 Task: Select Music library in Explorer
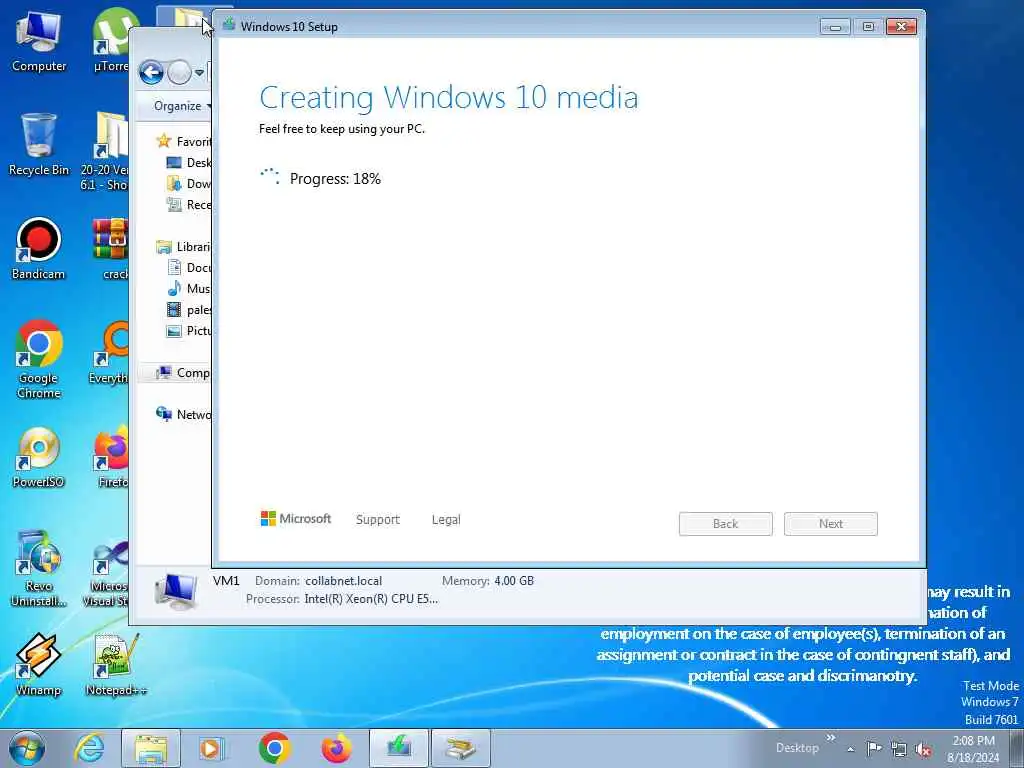pyautogui.click(x=189, y=288)
